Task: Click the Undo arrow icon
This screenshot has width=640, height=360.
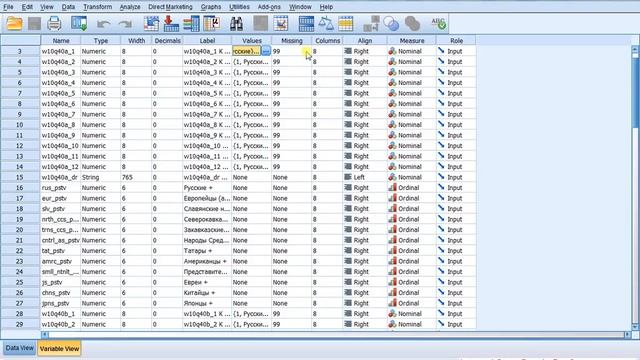Action: point(103,24)
